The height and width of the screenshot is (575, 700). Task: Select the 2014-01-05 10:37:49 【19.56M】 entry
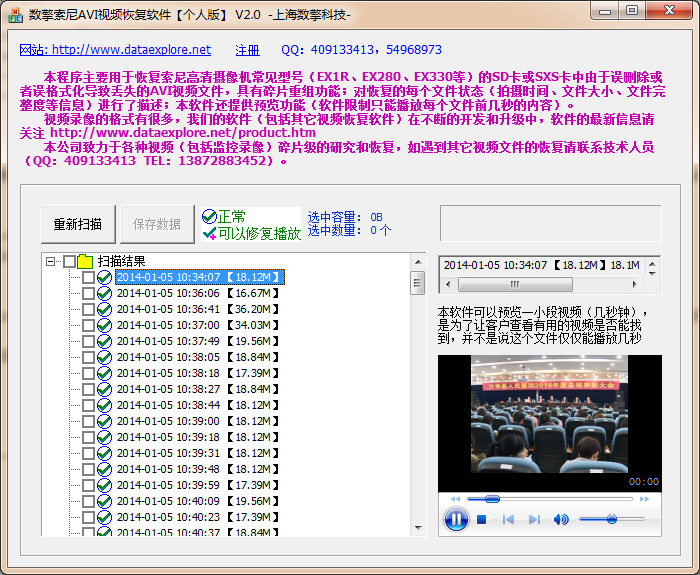click(x=197, y=342)
